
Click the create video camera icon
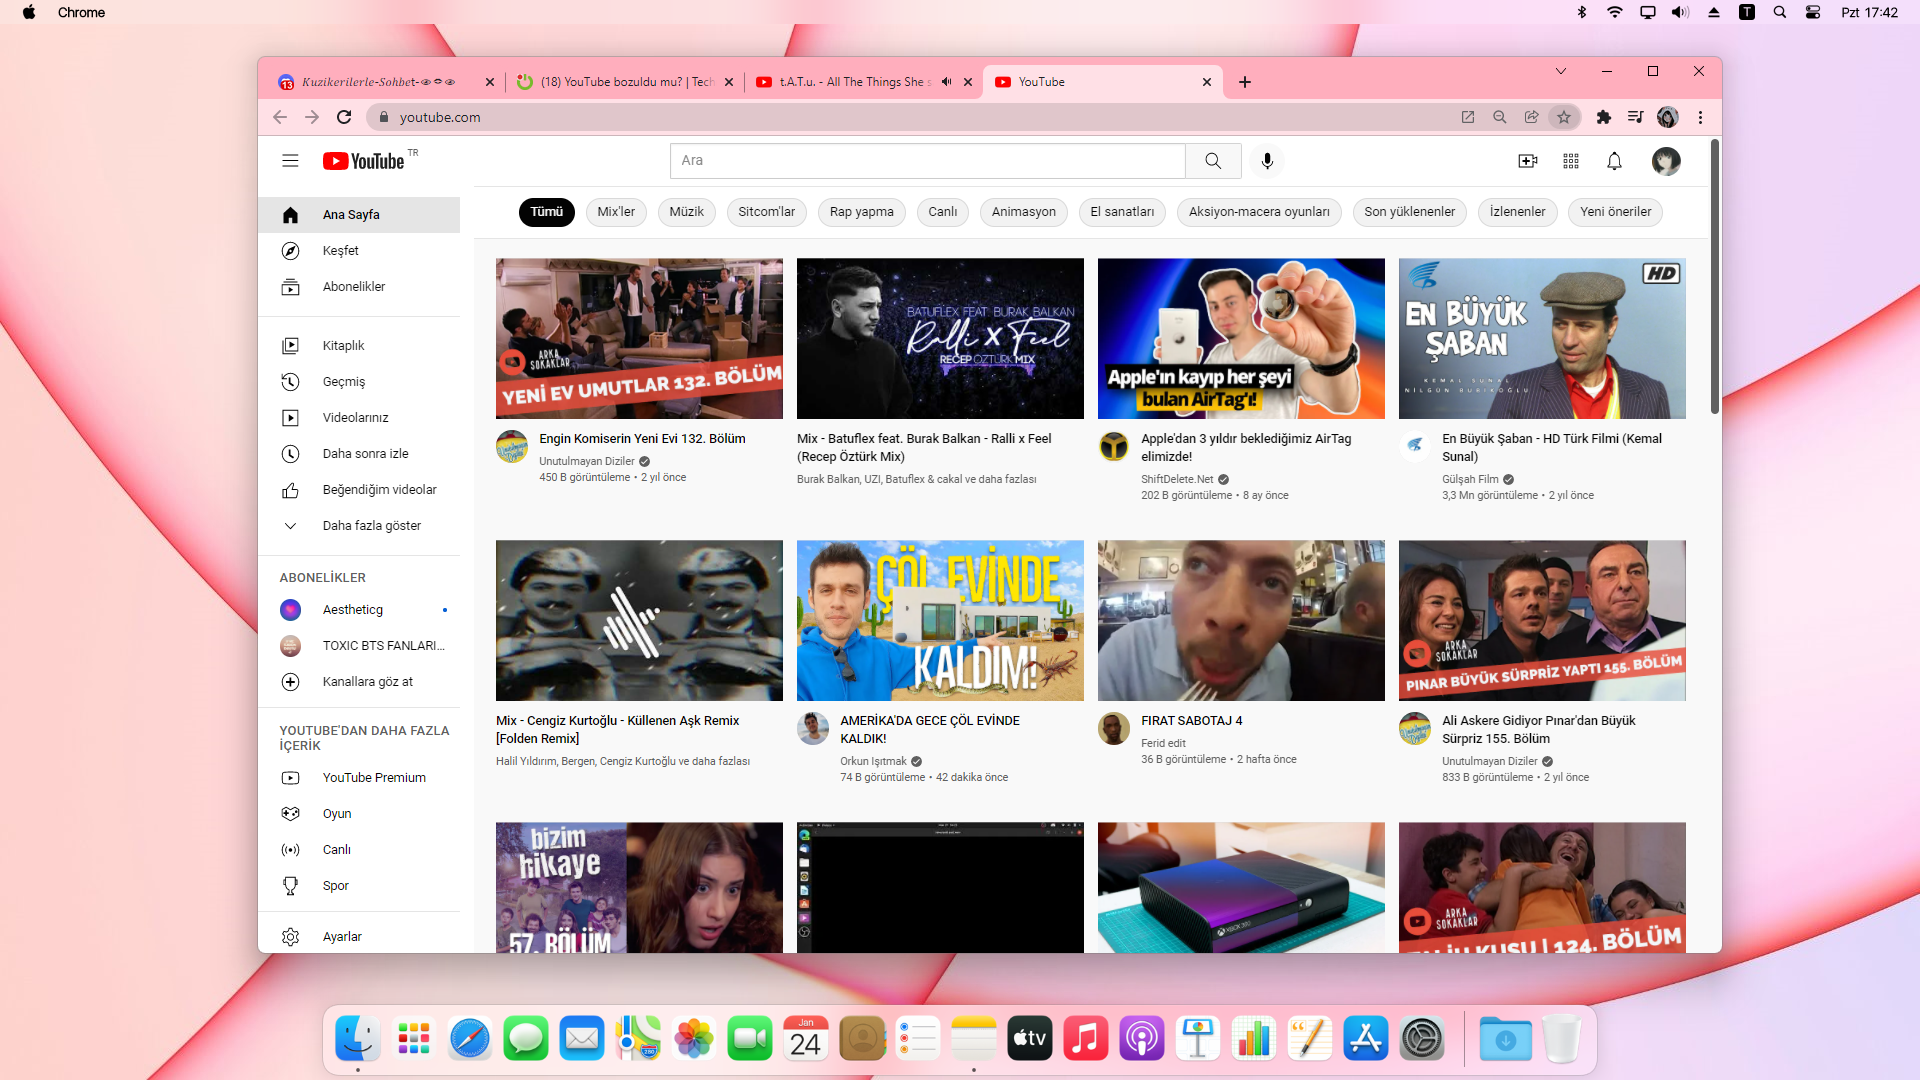1527,161
